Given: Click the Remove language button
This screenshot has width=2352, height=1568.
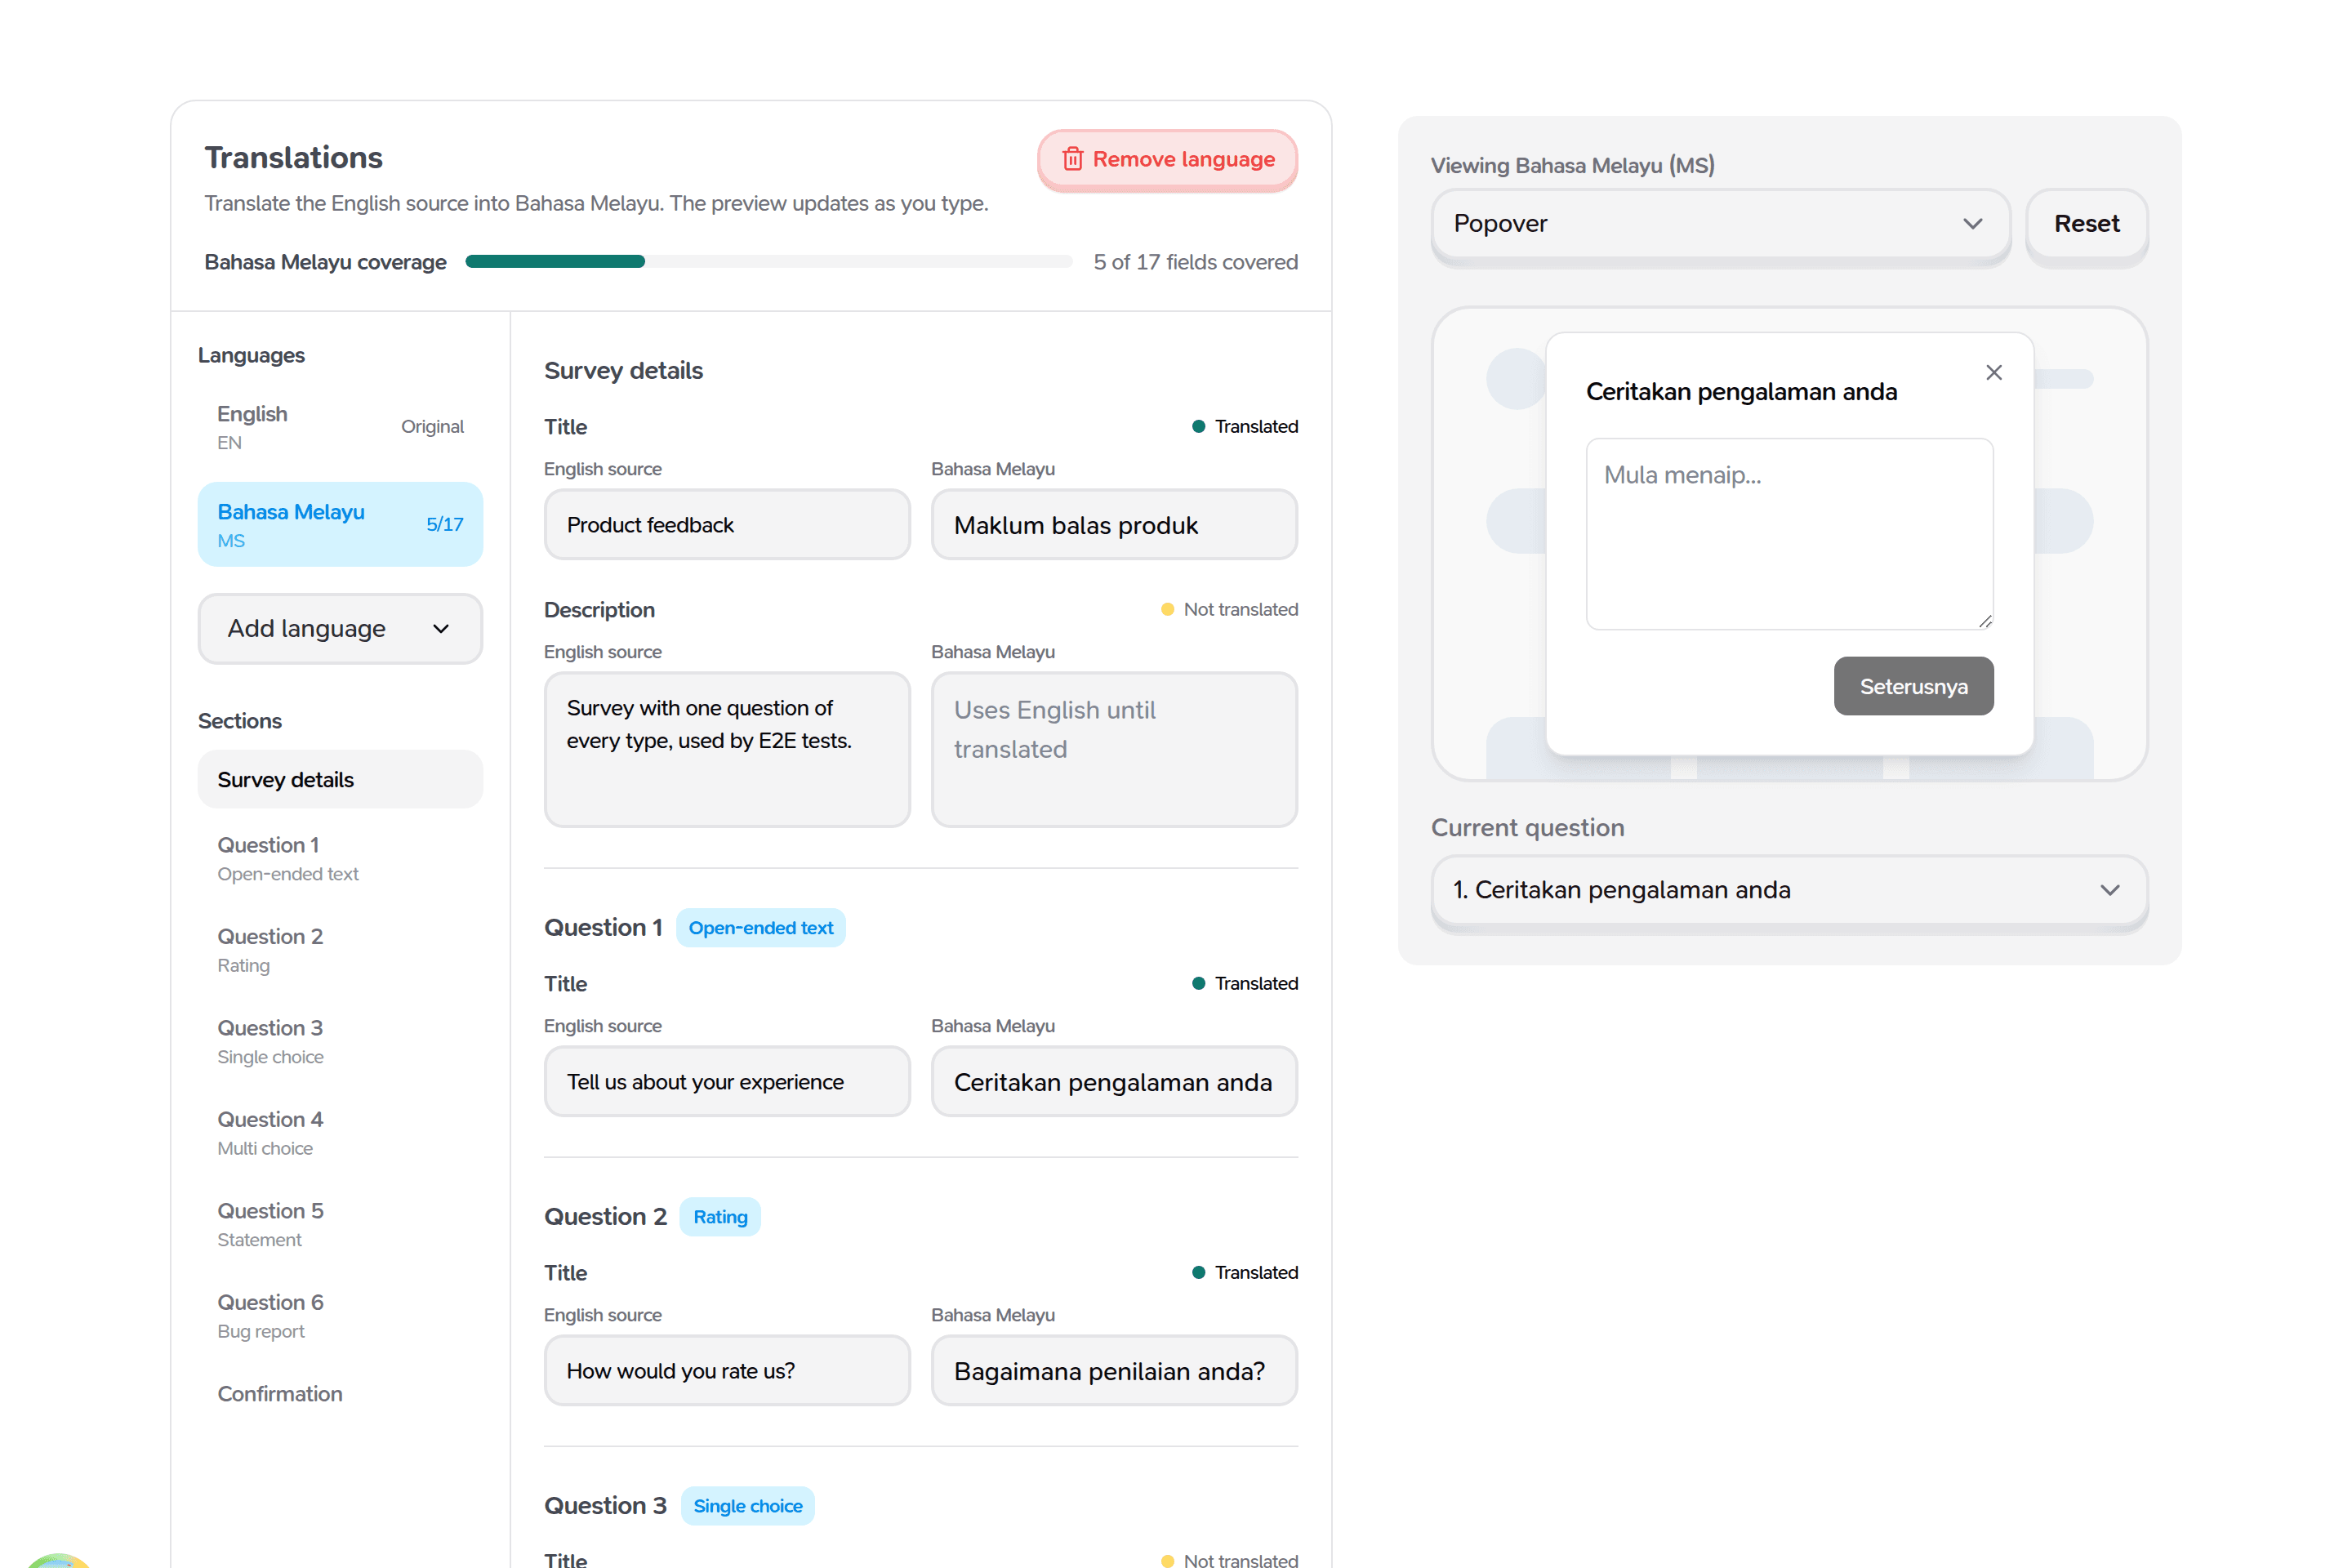Looking at the screenshot, I should [1167, 159].
